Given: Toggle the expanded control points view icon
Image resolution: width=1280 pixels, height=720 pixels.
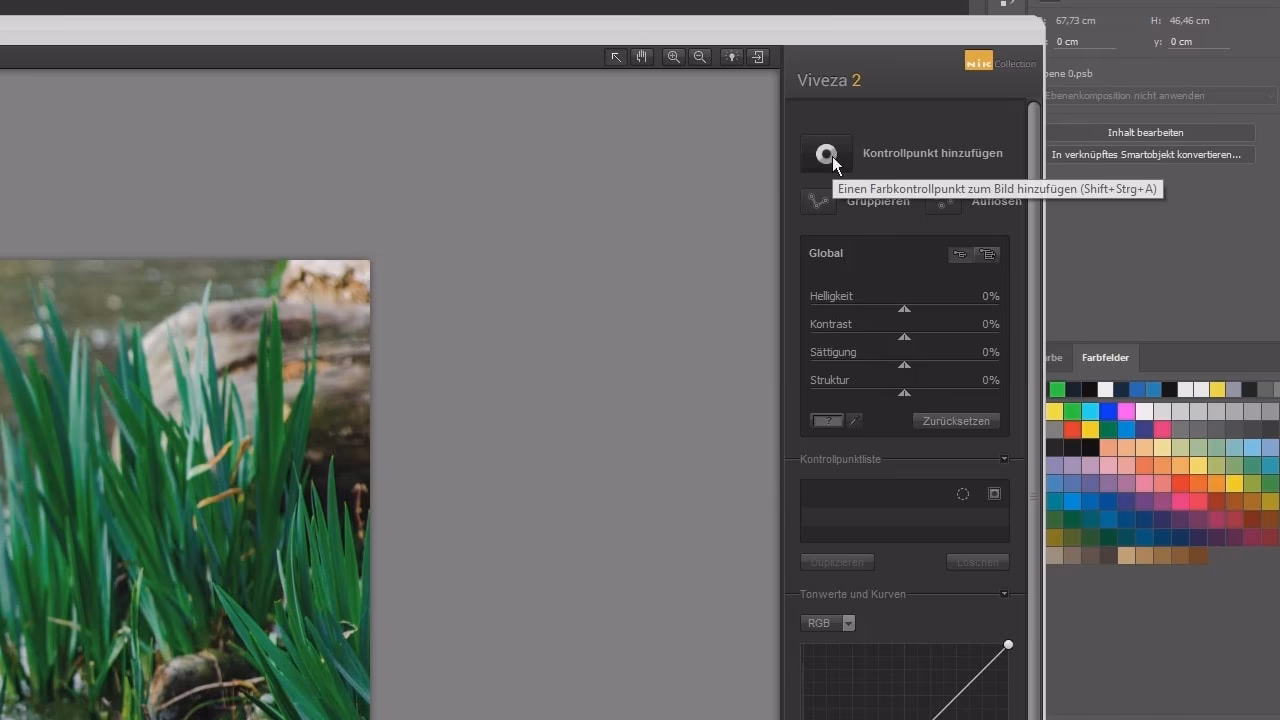Looking at the screenshot, I should point(988,254).
